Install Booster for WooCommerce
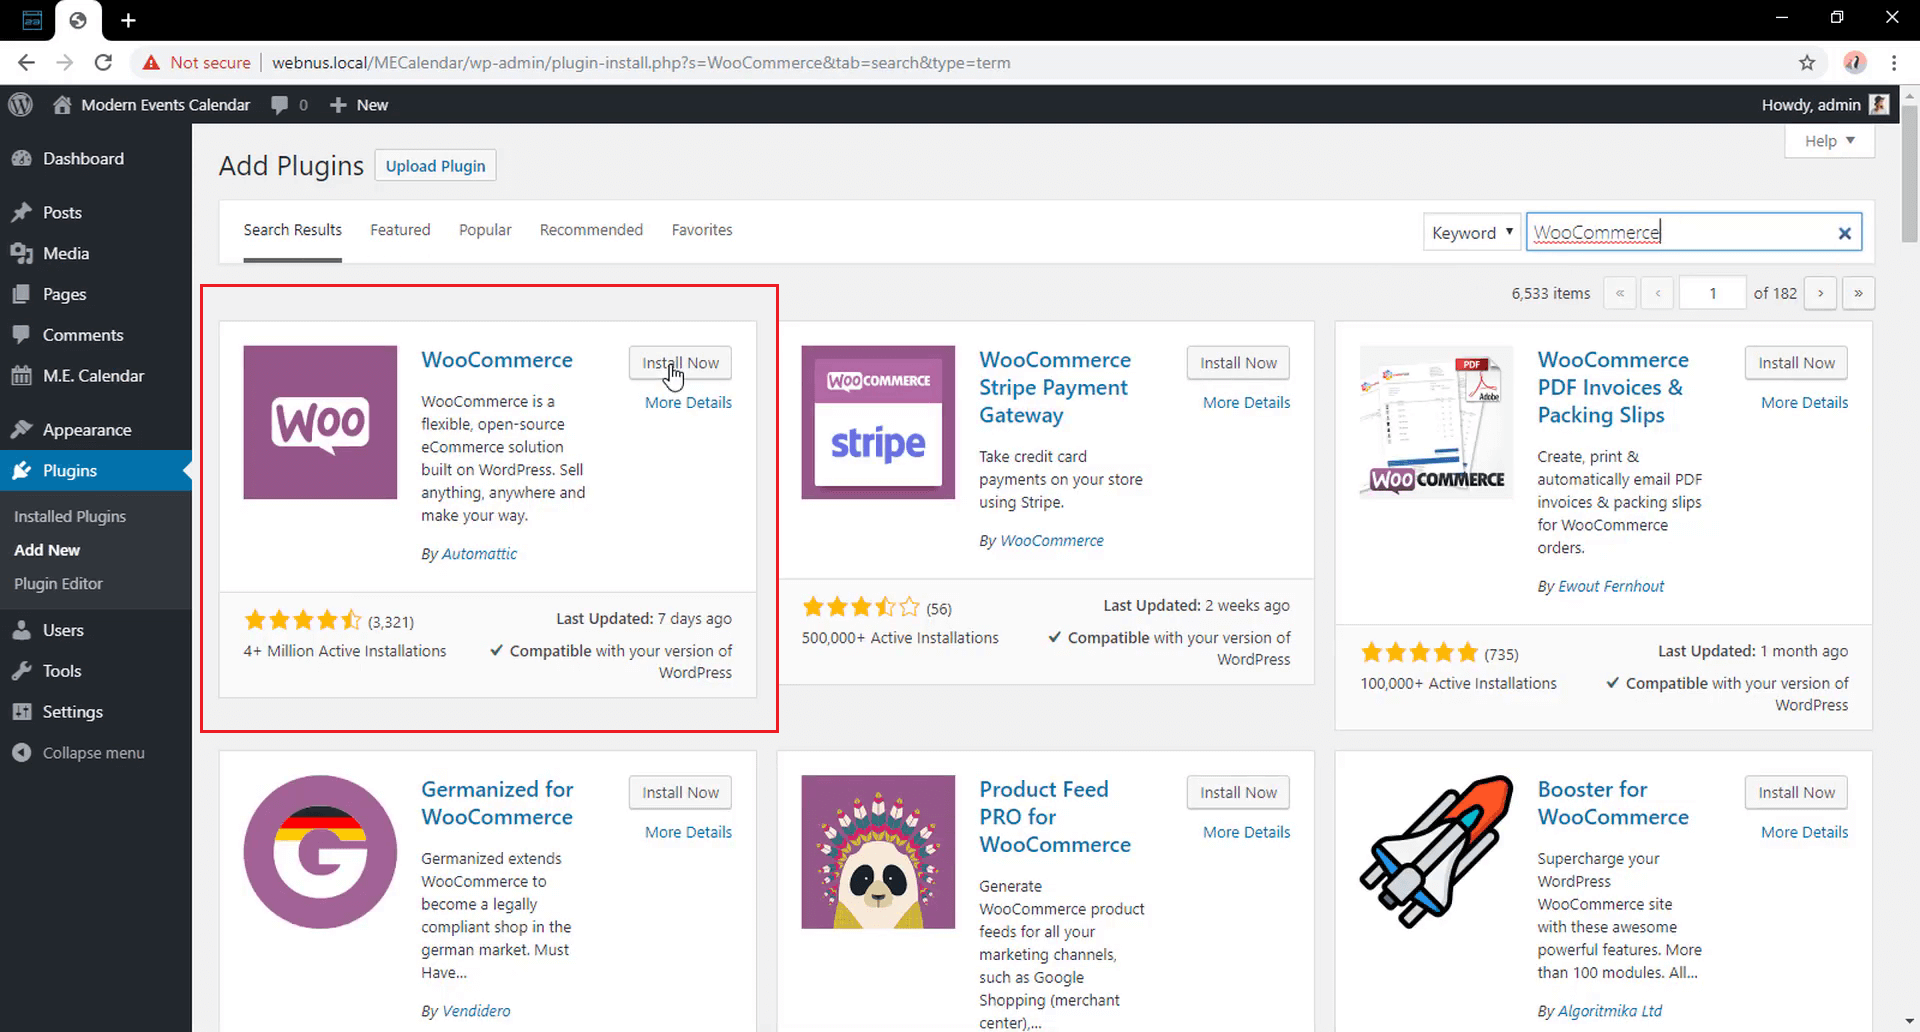The width and height of the screenshot is (1920, 1032). [1796, 793]
